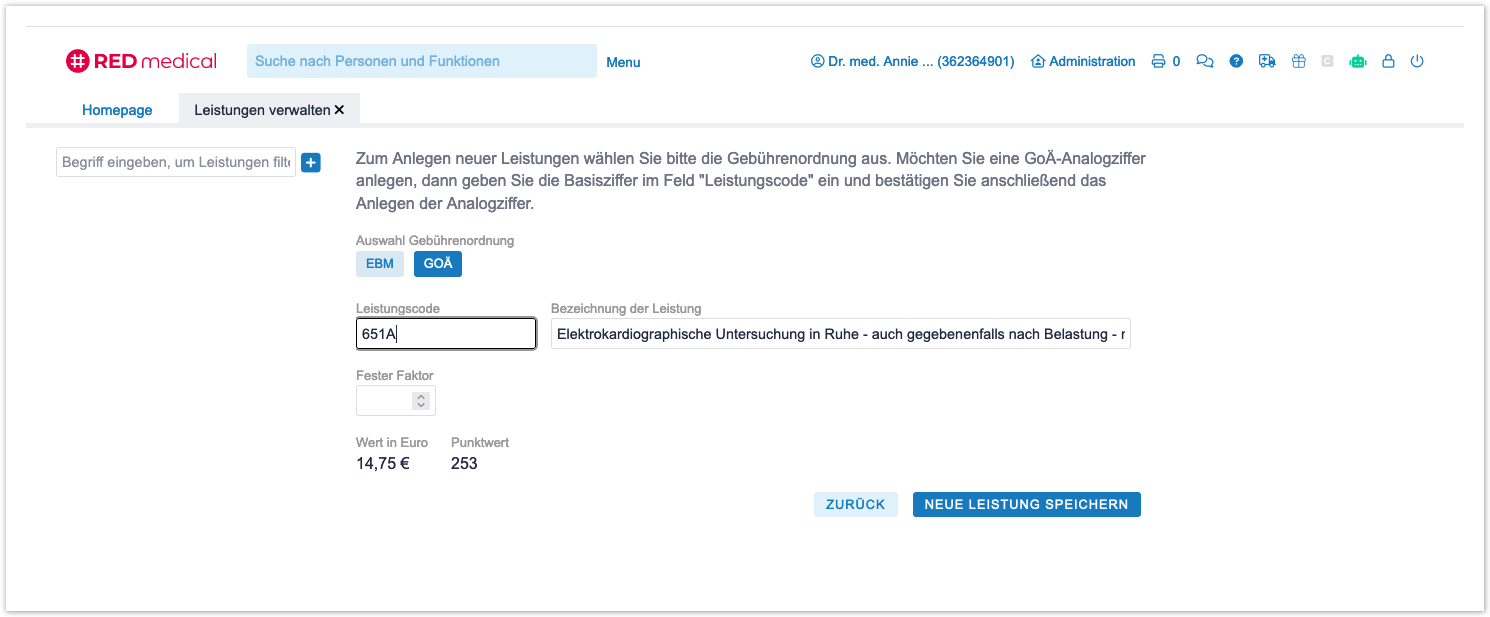Open the chat messages icon

1205,61
